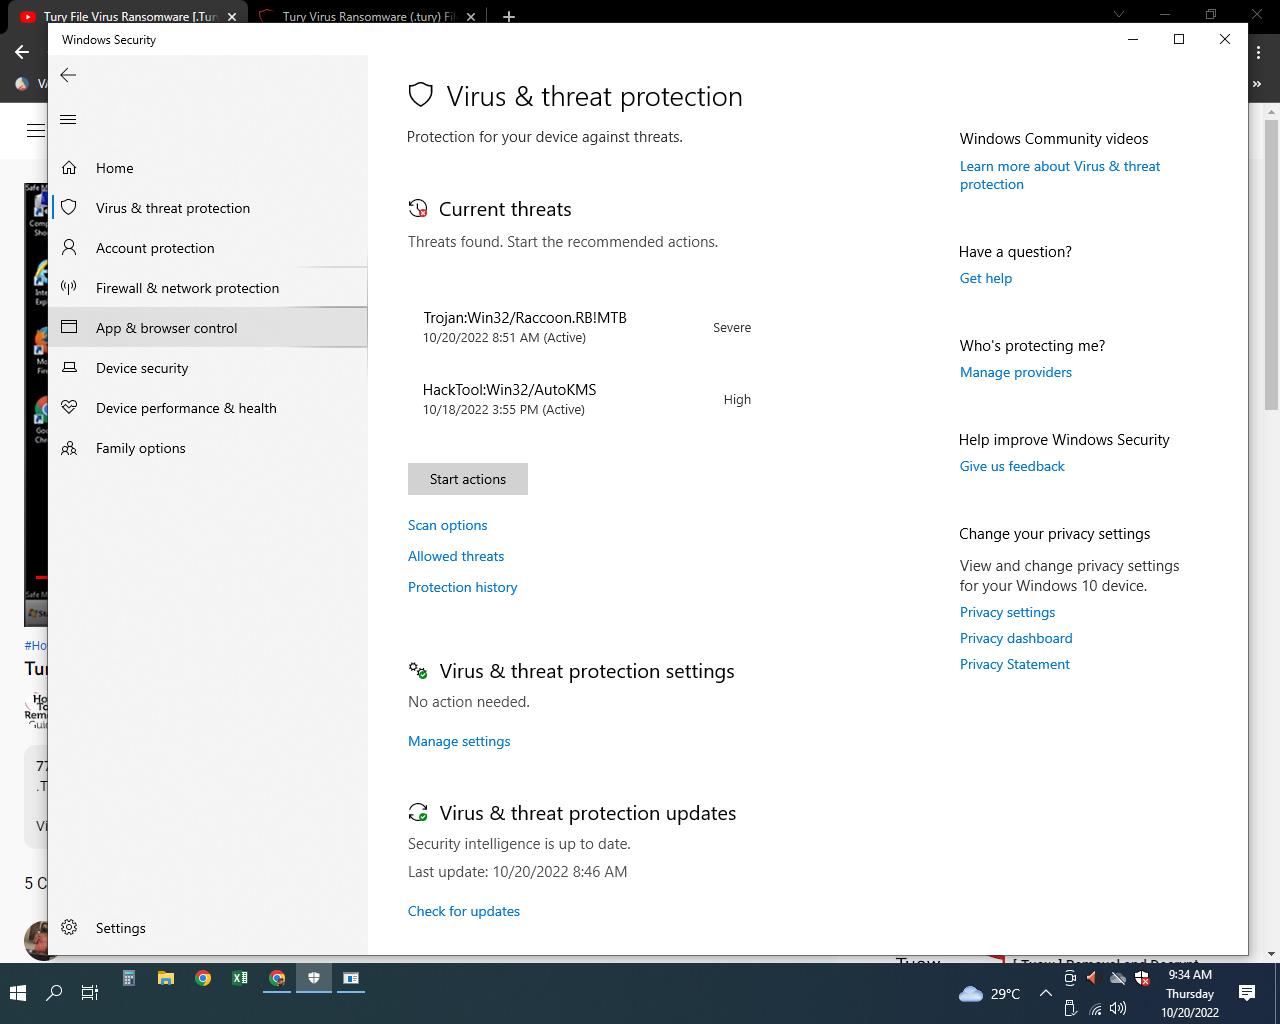Open the Manage providers link

[x=1015, y=372]
